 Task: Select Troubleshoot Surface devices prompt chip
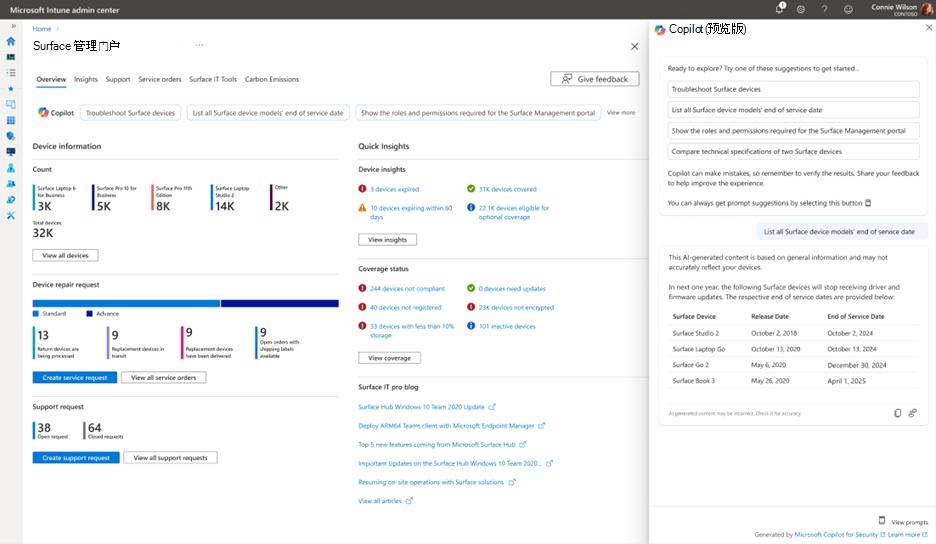click(130, 113)
